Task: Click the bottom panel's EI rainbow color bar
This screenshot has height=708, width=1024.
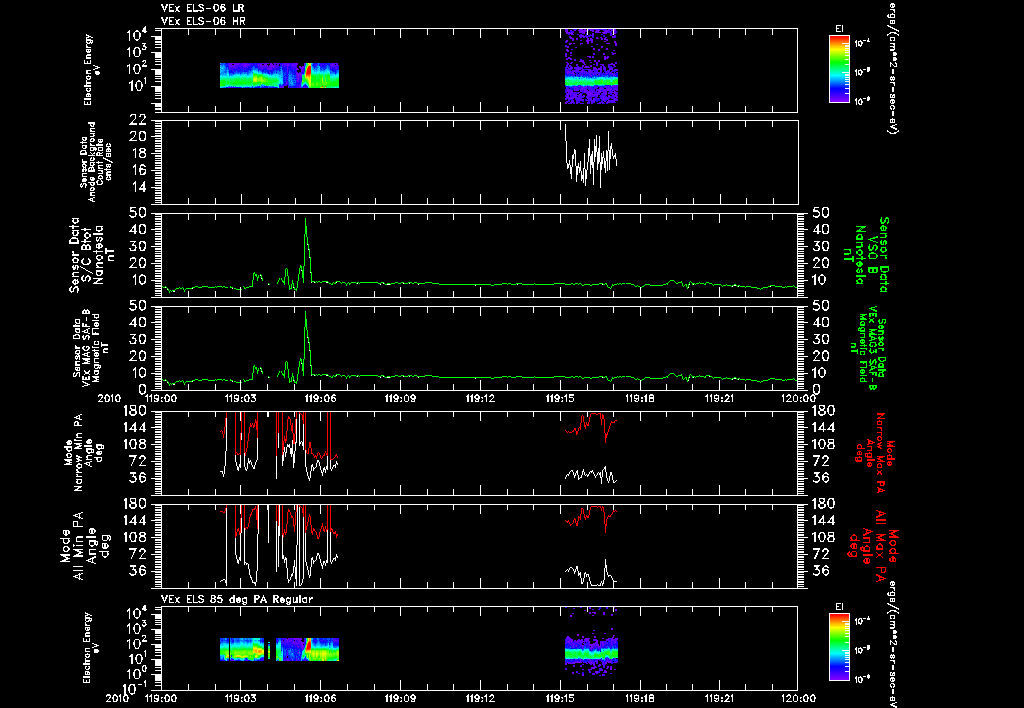Action: pos(839,649)
